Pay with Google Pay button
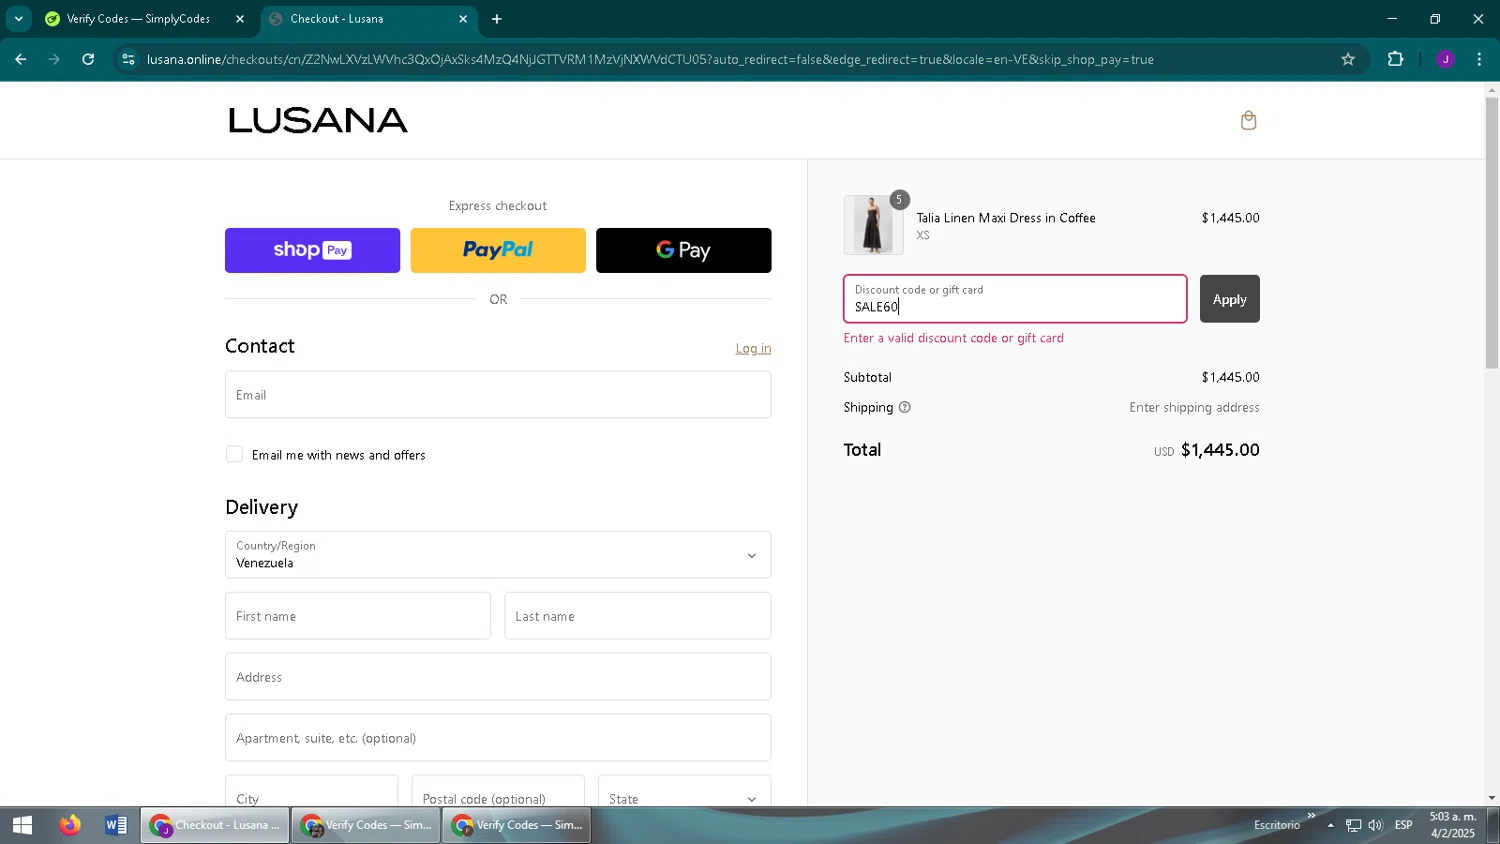The image size is (1500, 844). [684, 250]
